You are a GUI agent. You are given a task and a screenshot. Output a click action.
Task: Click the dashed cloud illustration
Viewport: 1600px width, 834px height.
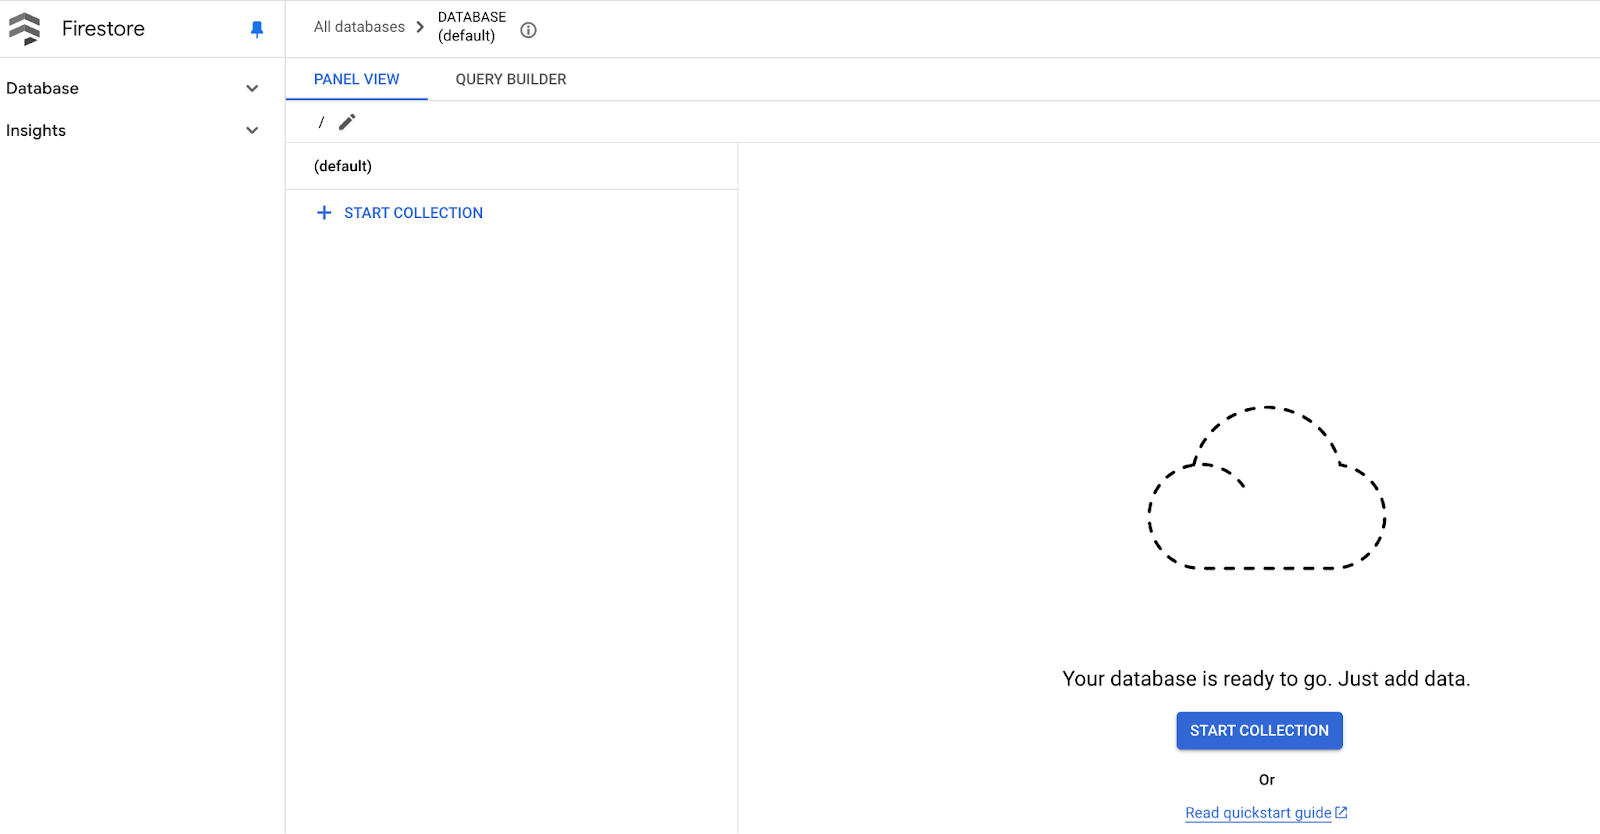coord(1267,490)
